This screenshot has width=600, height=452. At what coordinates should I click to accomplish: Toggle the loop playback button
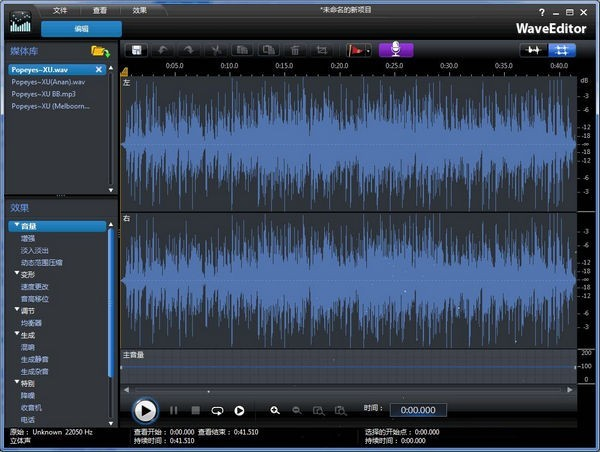point(217,410)
